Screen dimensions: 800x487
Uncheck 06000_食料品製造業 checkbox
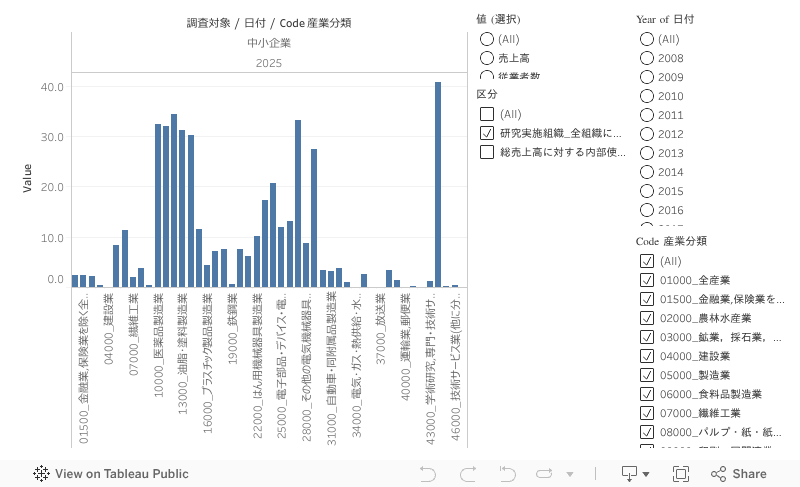pos(646,394)
